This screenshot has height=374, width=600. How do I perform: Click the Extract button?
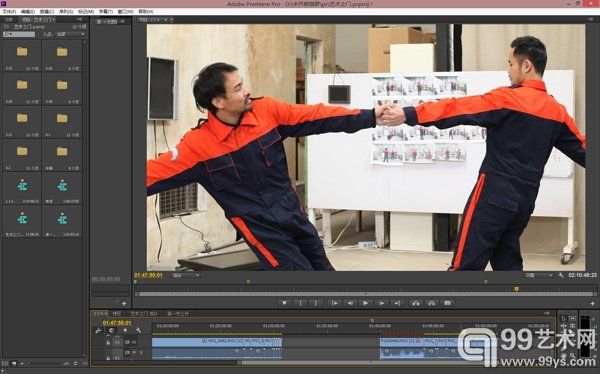click(x=431, y=303)
